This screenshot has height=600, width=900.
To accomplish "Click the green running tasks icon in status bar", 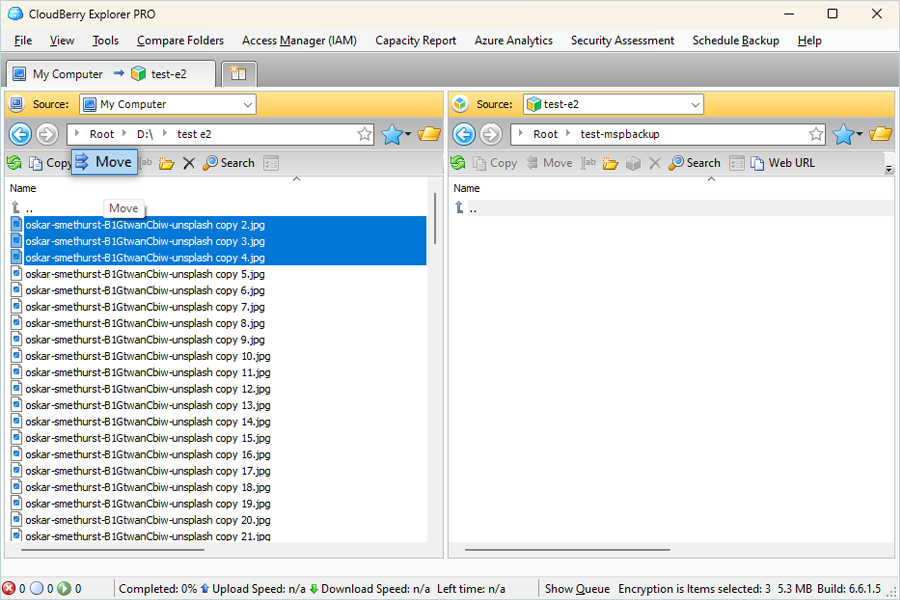I will coord(64,589).
